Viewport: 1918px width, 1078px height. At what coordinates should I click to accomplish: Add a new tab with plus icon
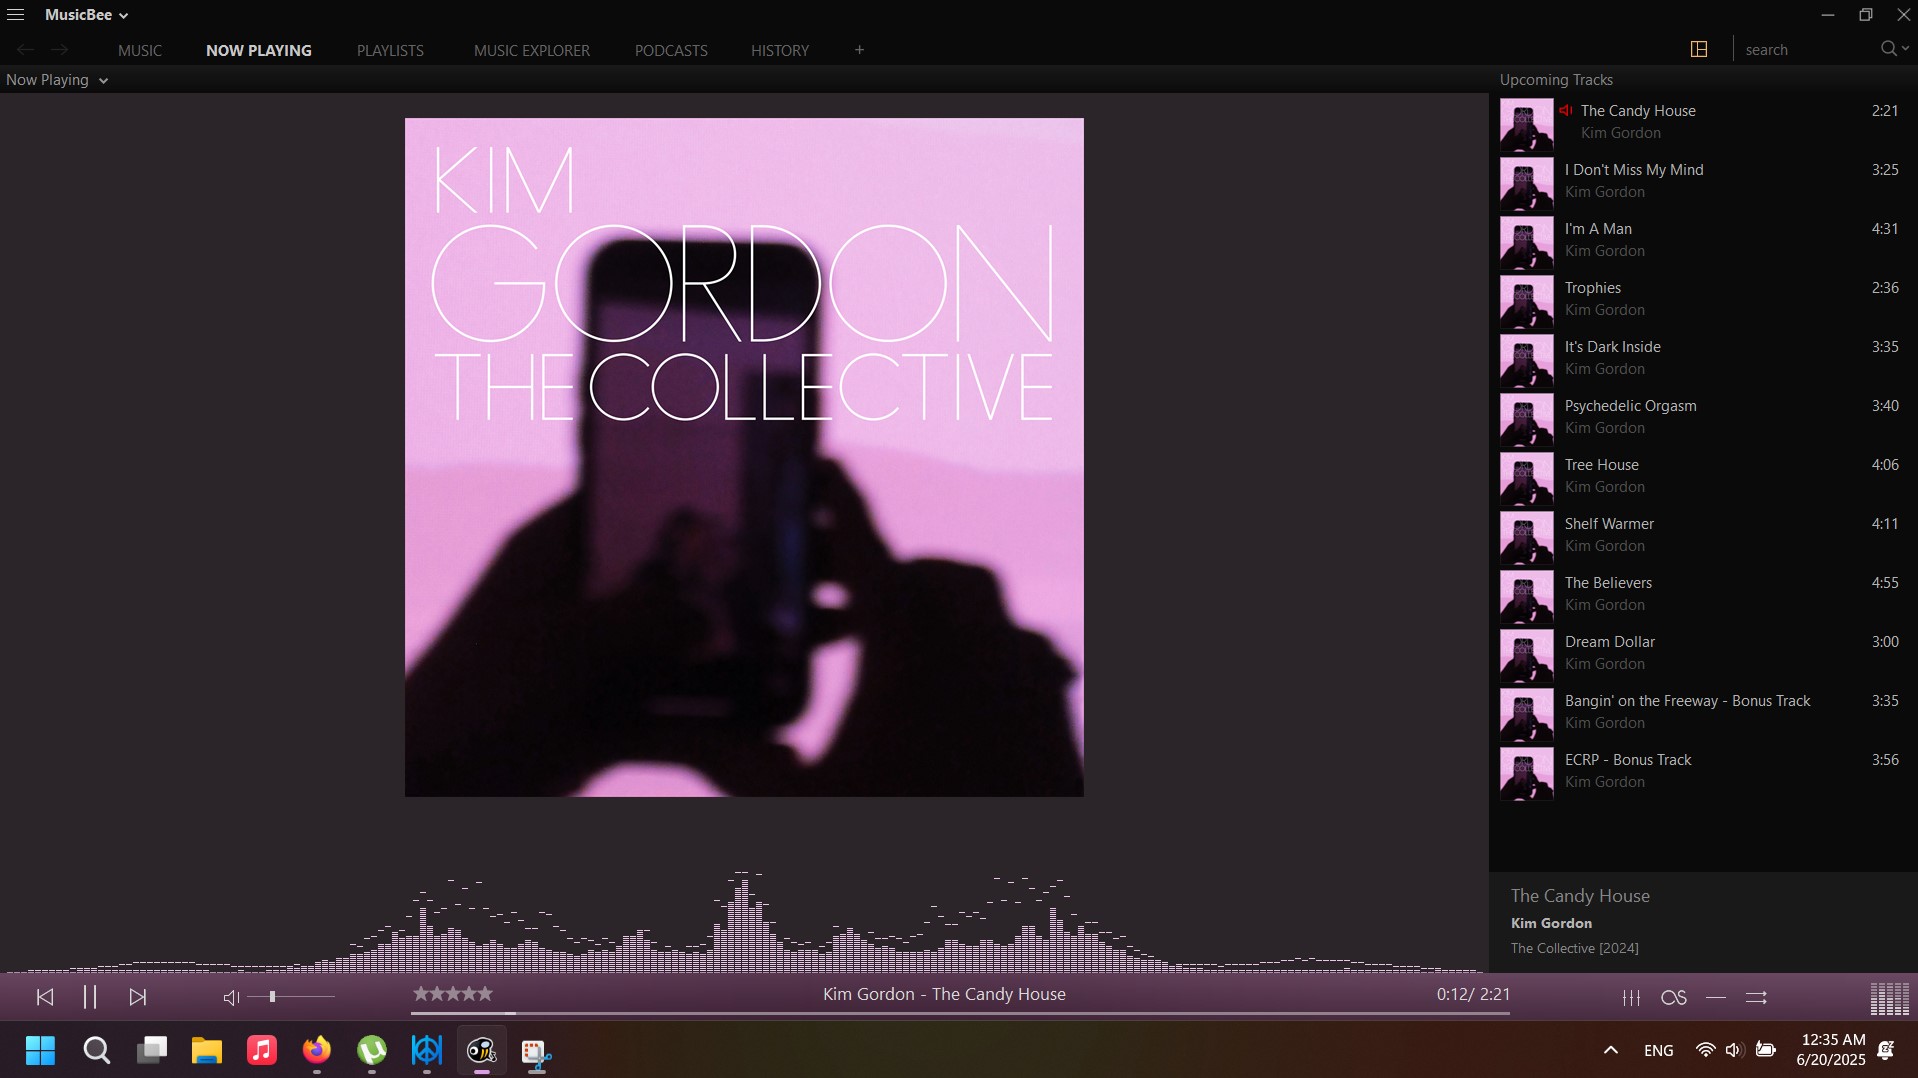pyautogui.click(x=859, y=49)
